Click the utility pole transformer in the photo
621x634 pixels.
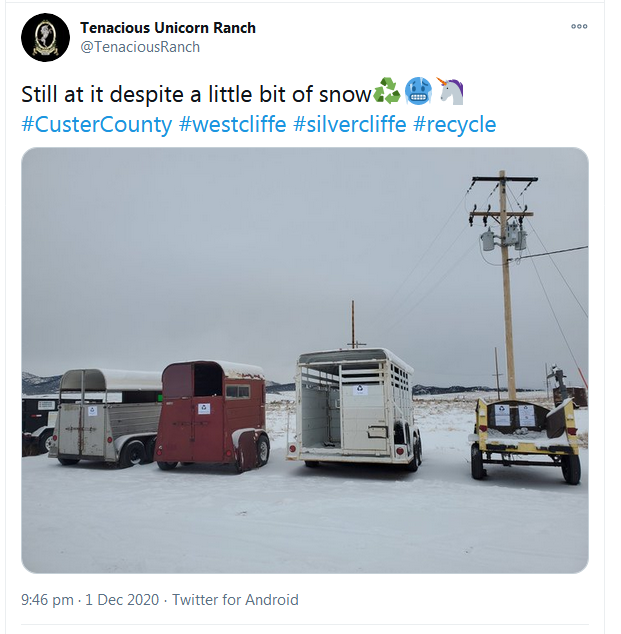pyautogui.click(x=504, y=238)
